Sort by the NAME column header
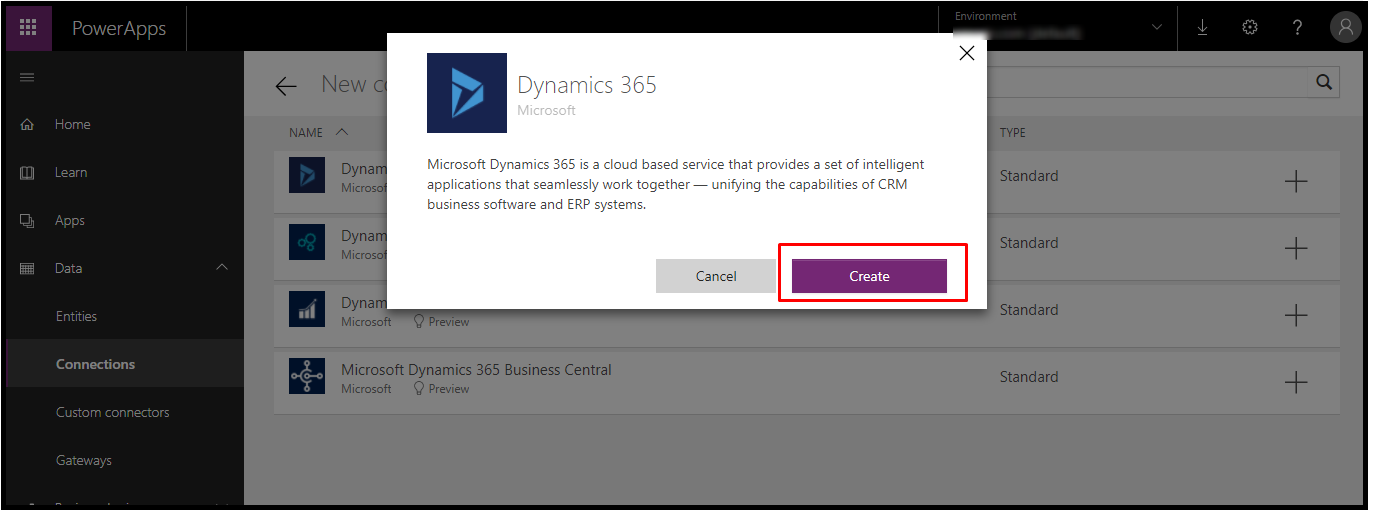This screenshot has height=518, width=1374. [306, 132]
